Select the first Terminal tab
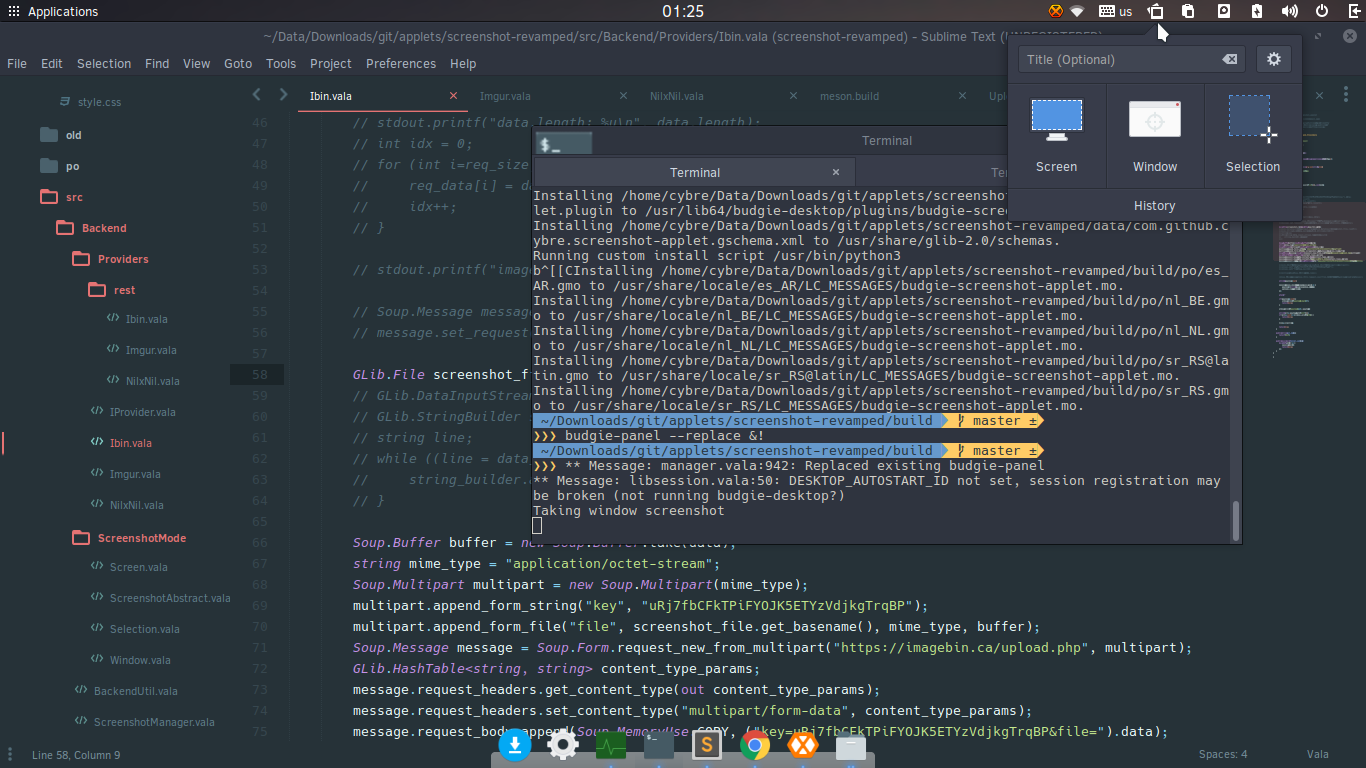 (x=695, y=172)
